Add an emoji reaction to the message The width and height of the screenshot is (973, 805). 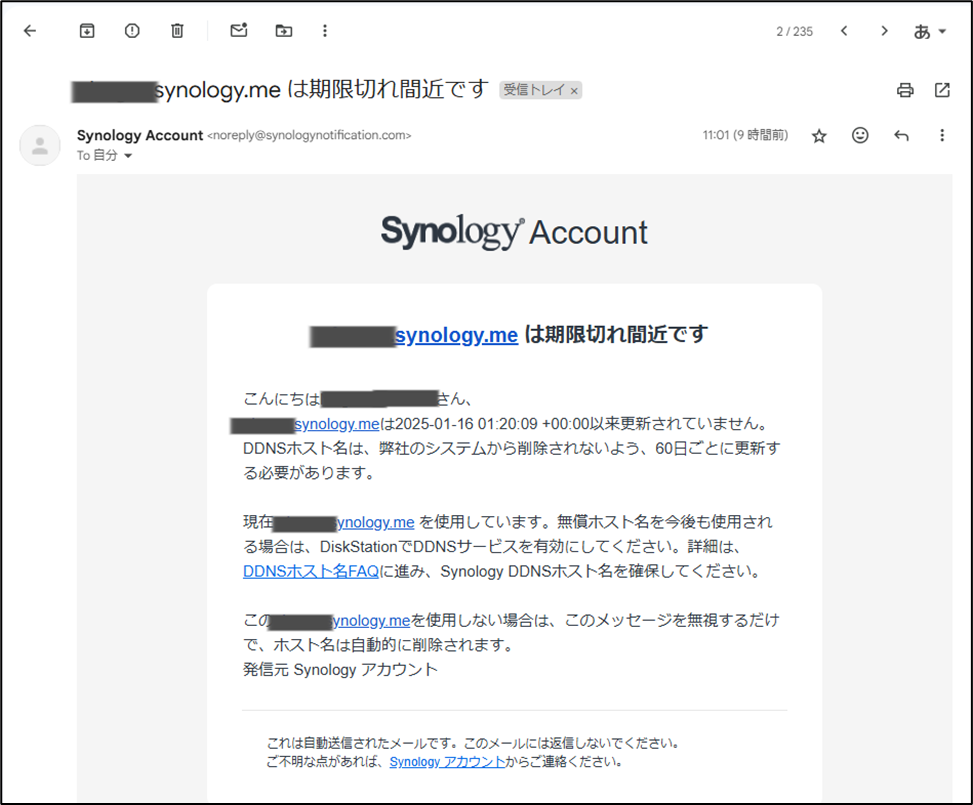coord(860,135)
